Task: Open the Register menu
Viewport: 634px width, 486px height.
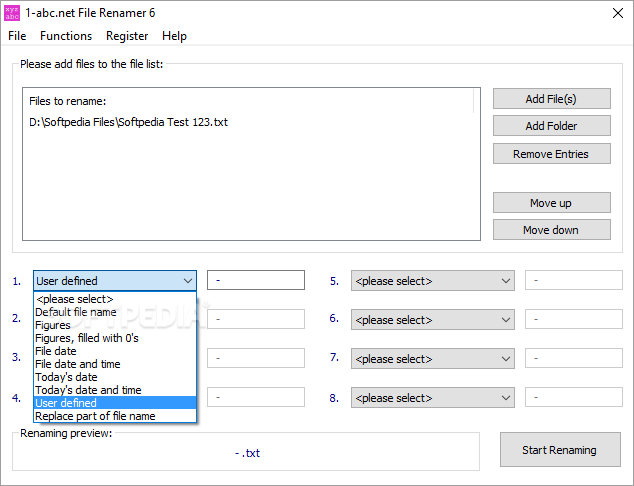Action: [127, 36]
